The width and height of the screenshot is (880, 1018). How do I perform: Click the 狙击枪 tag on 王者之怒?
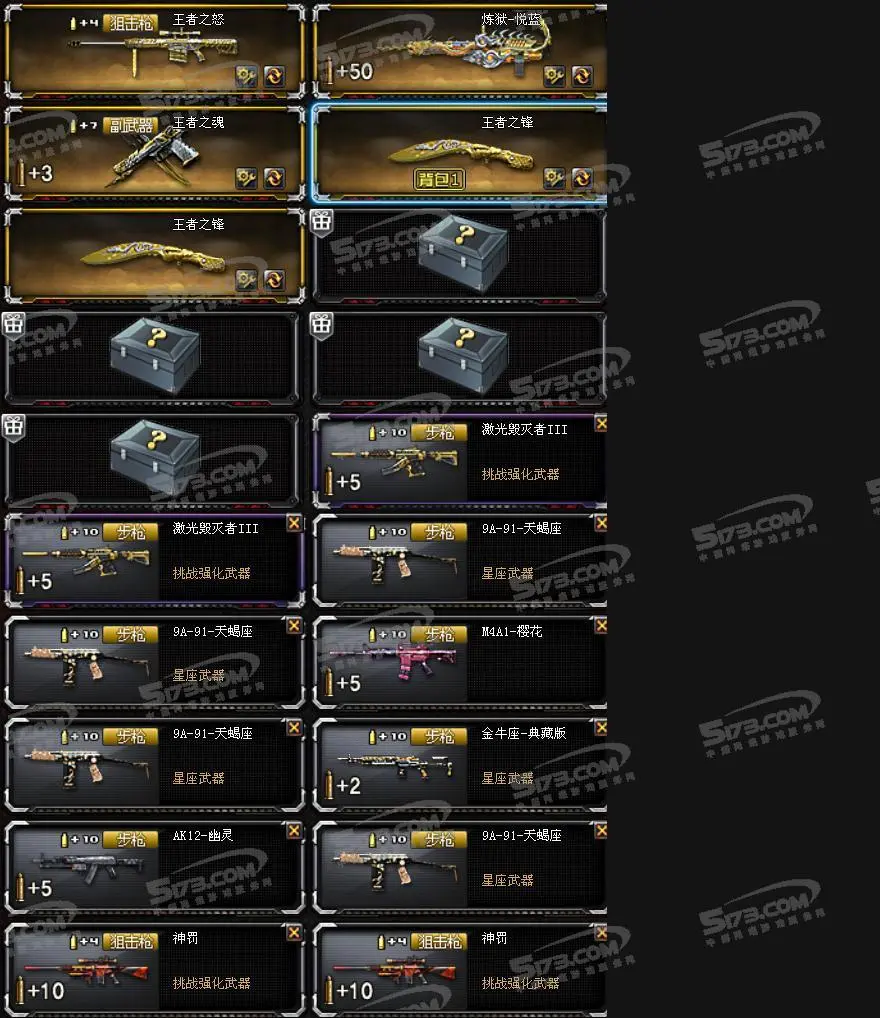131,23
